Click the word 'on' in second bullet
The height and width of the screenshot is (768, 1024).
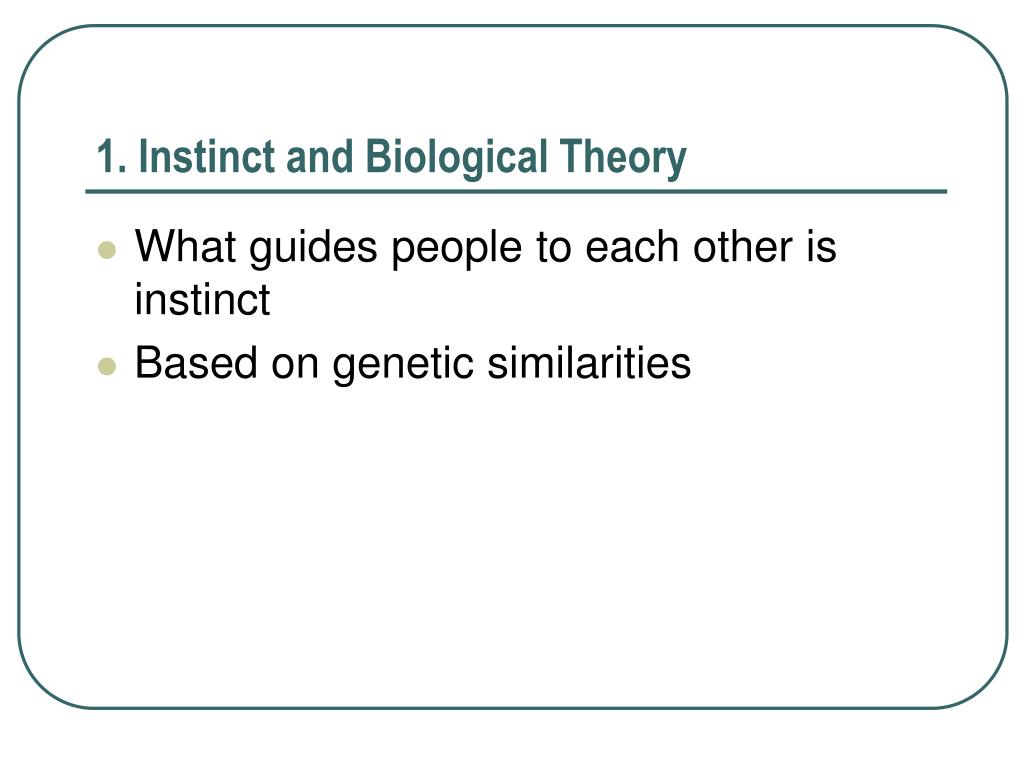(x=295, y=366)
